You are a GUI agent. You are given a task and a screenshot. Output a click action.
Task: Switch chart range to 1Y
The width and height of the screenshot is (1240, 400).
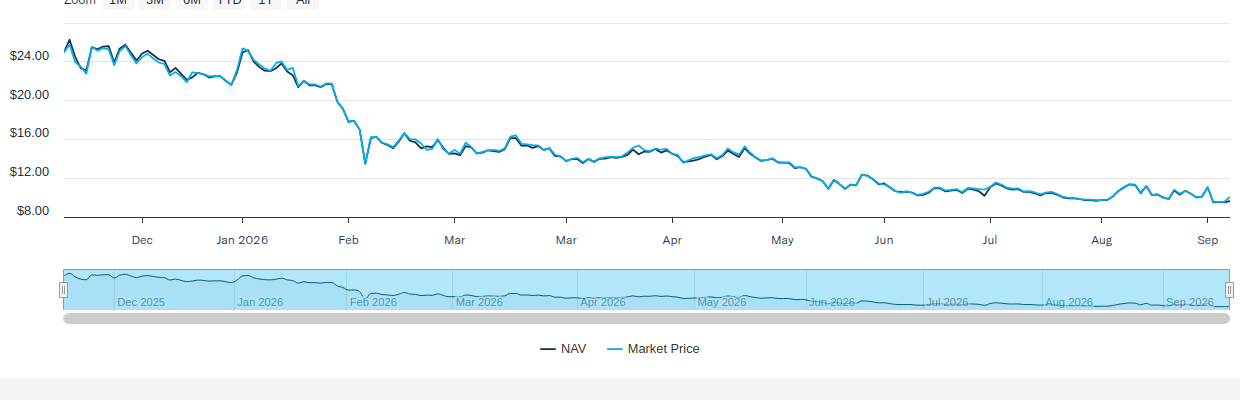pos(265,3)
